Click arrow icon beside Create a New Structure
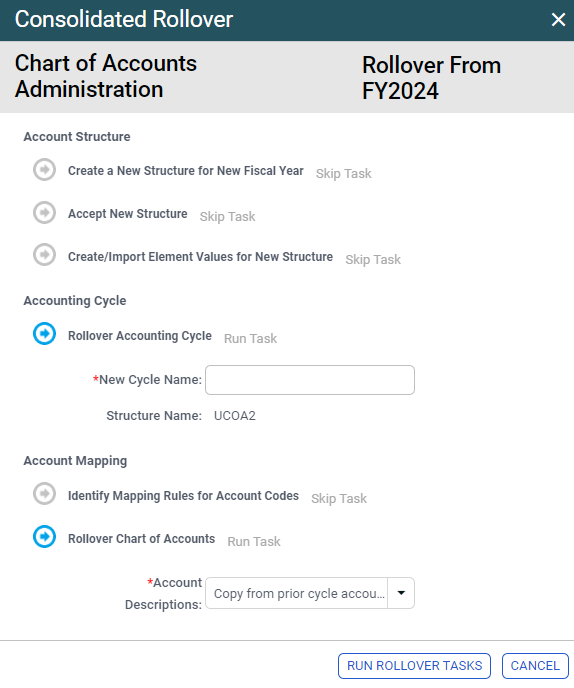 (44, 169)
